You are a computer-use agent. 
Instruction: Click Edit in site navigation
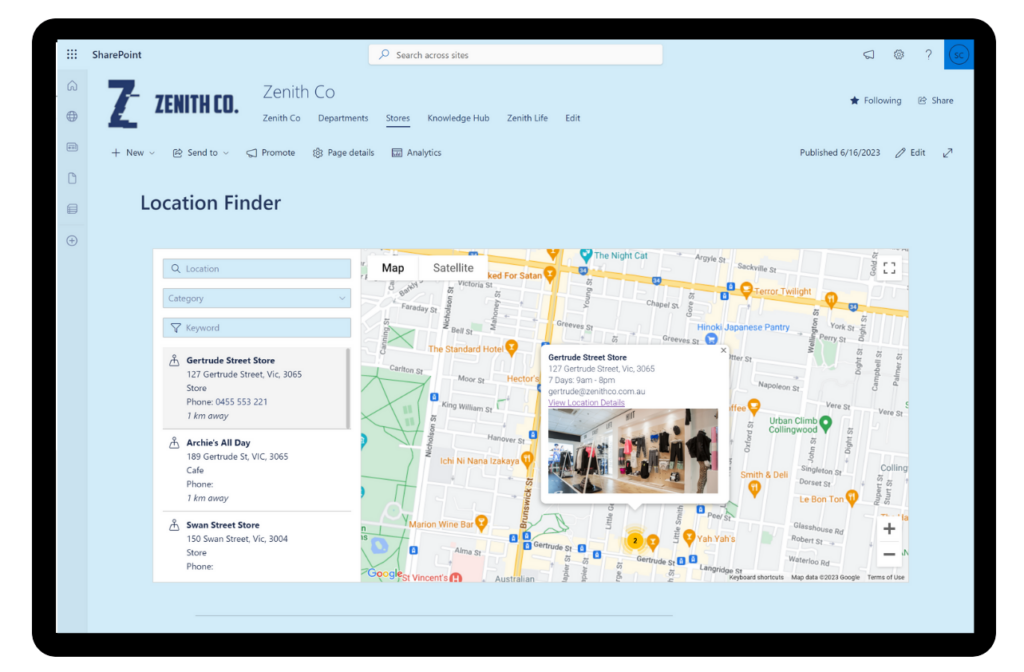[x=572, y=118]
